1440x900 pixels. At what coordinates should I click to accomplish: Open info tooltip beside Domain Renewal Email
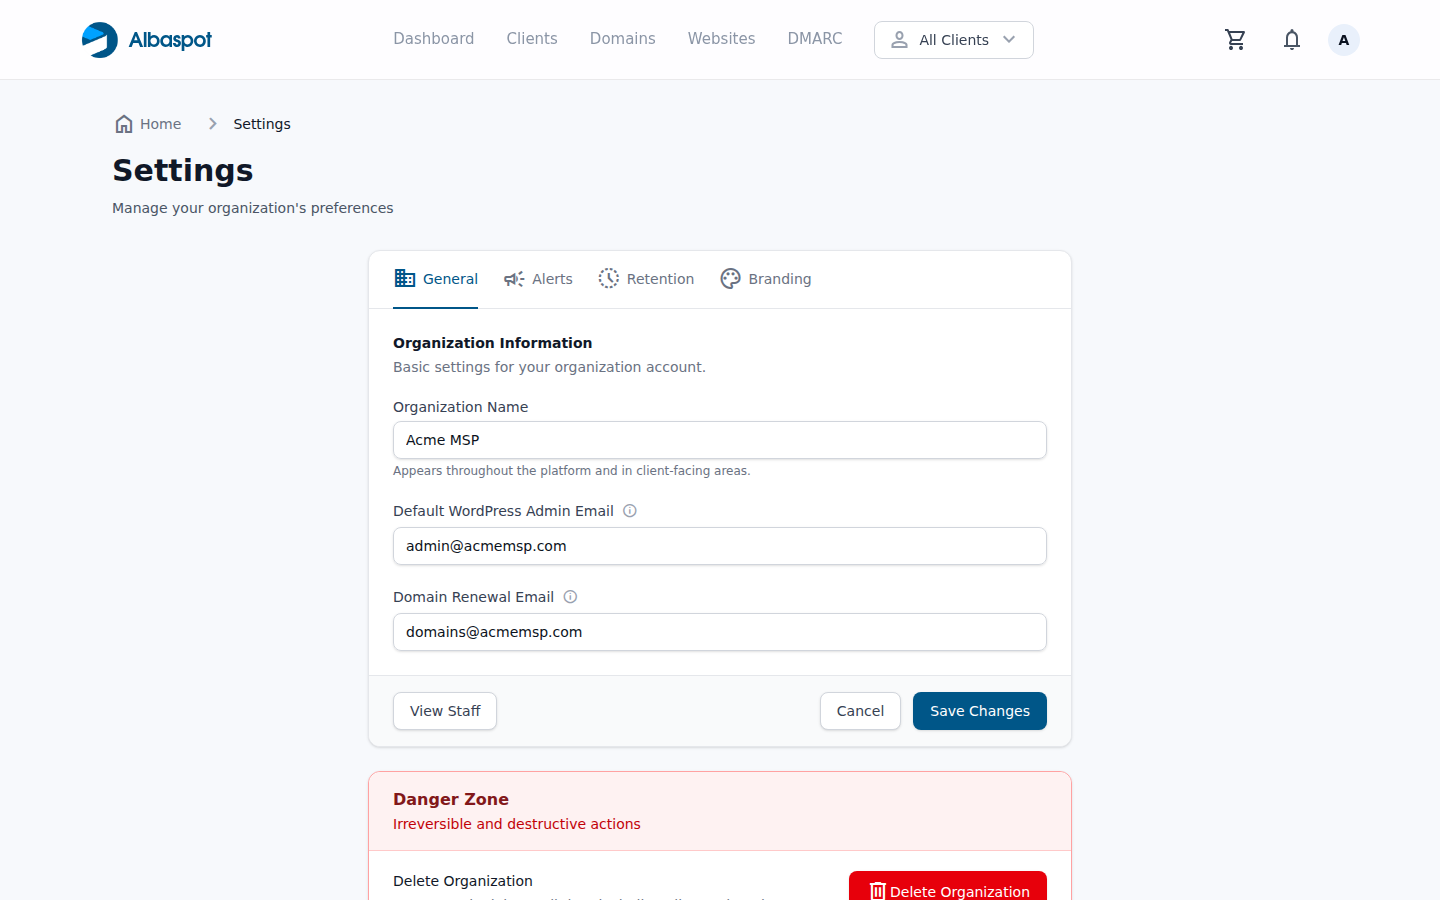pos(570,596)
